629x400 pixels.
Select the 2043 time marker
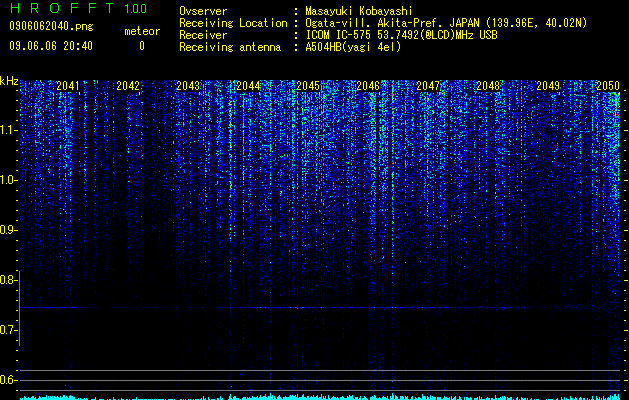[x=188, y=86]
